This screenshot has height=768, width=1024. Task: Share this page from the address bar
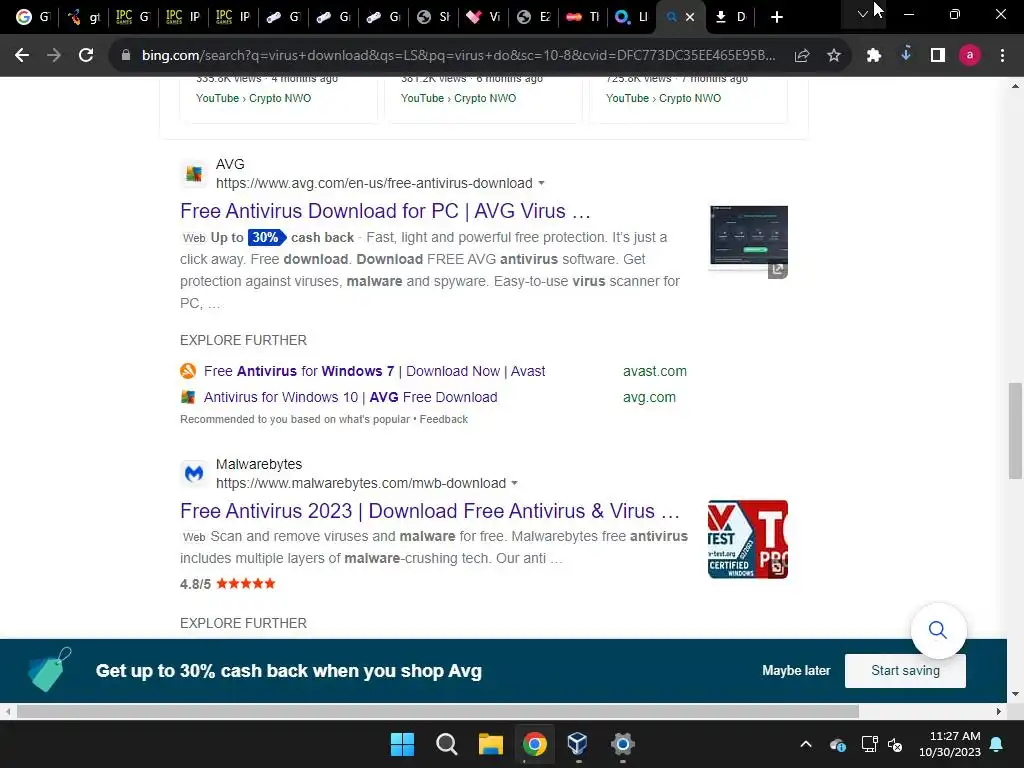point(802,56)
